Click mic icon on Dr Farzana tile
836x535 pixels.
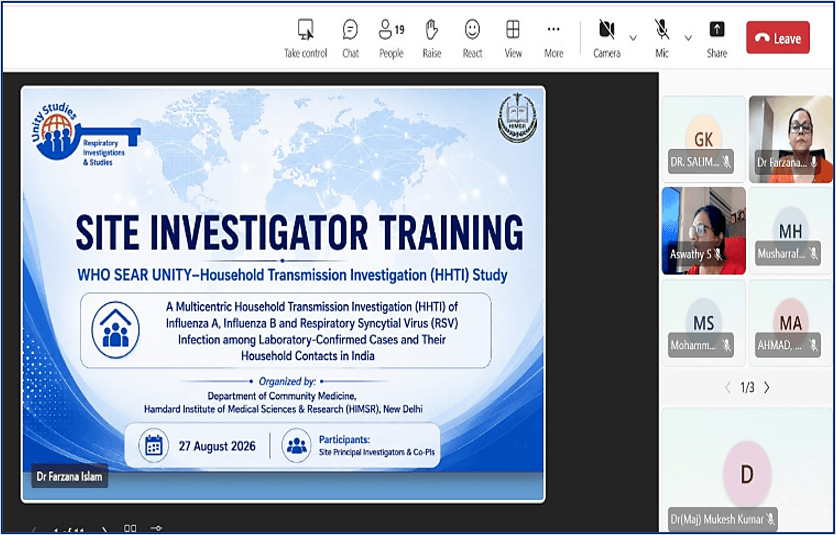(814, 162)
